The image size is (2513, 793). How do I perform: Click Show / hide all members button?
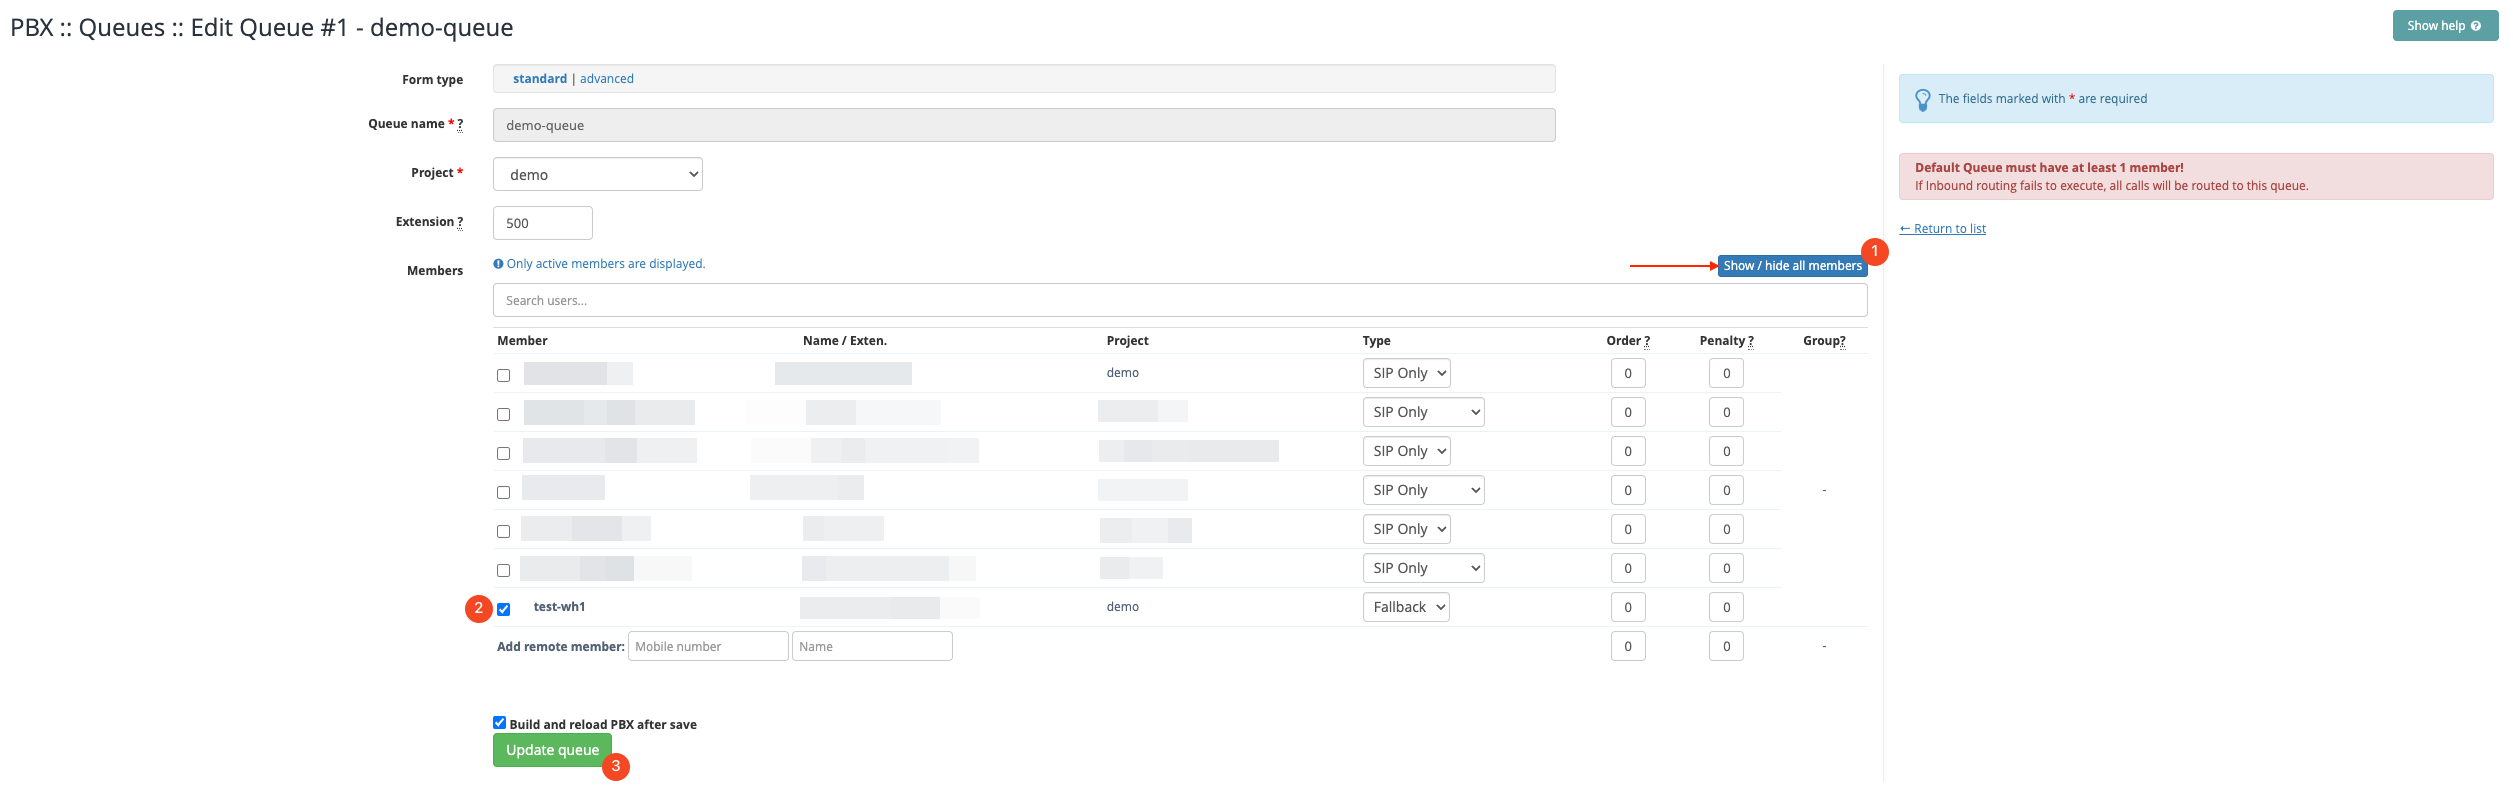[1791, 266]
